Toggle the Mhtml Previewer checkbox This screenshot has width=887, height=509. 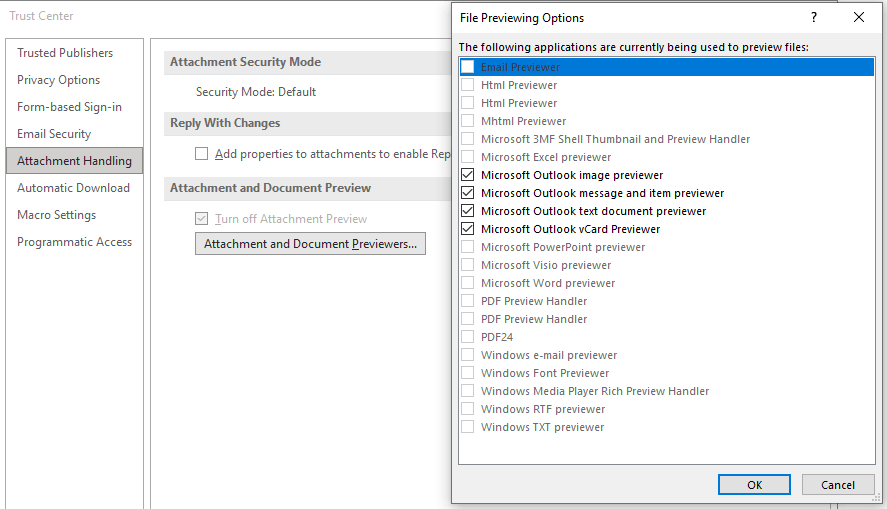pos(467,121)
